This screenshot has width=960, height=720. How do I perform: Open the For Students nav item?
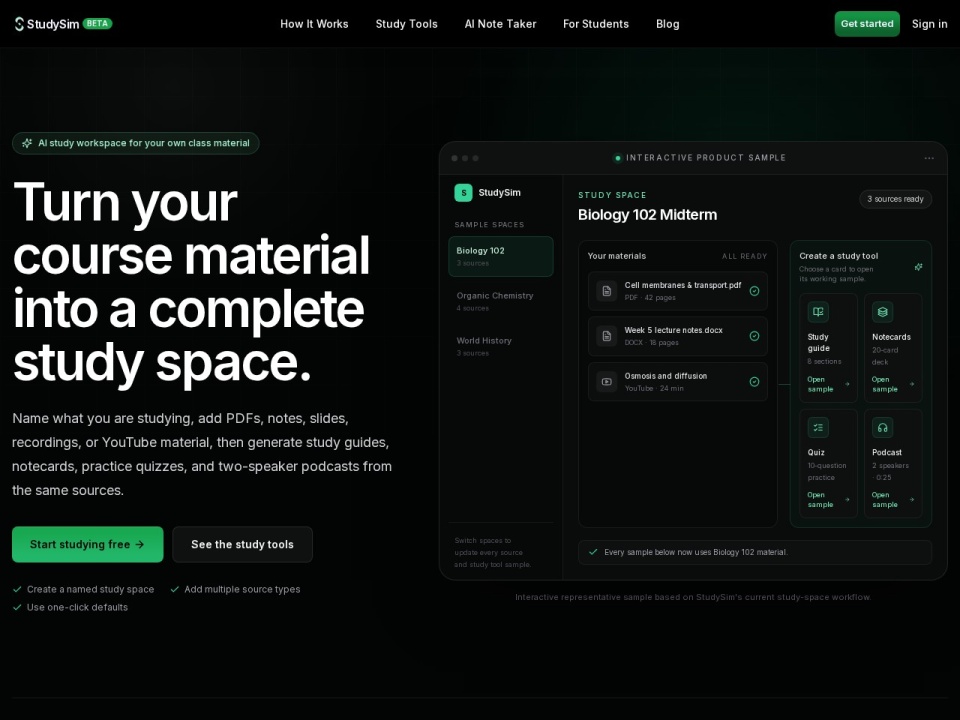(x=596, y=24)
